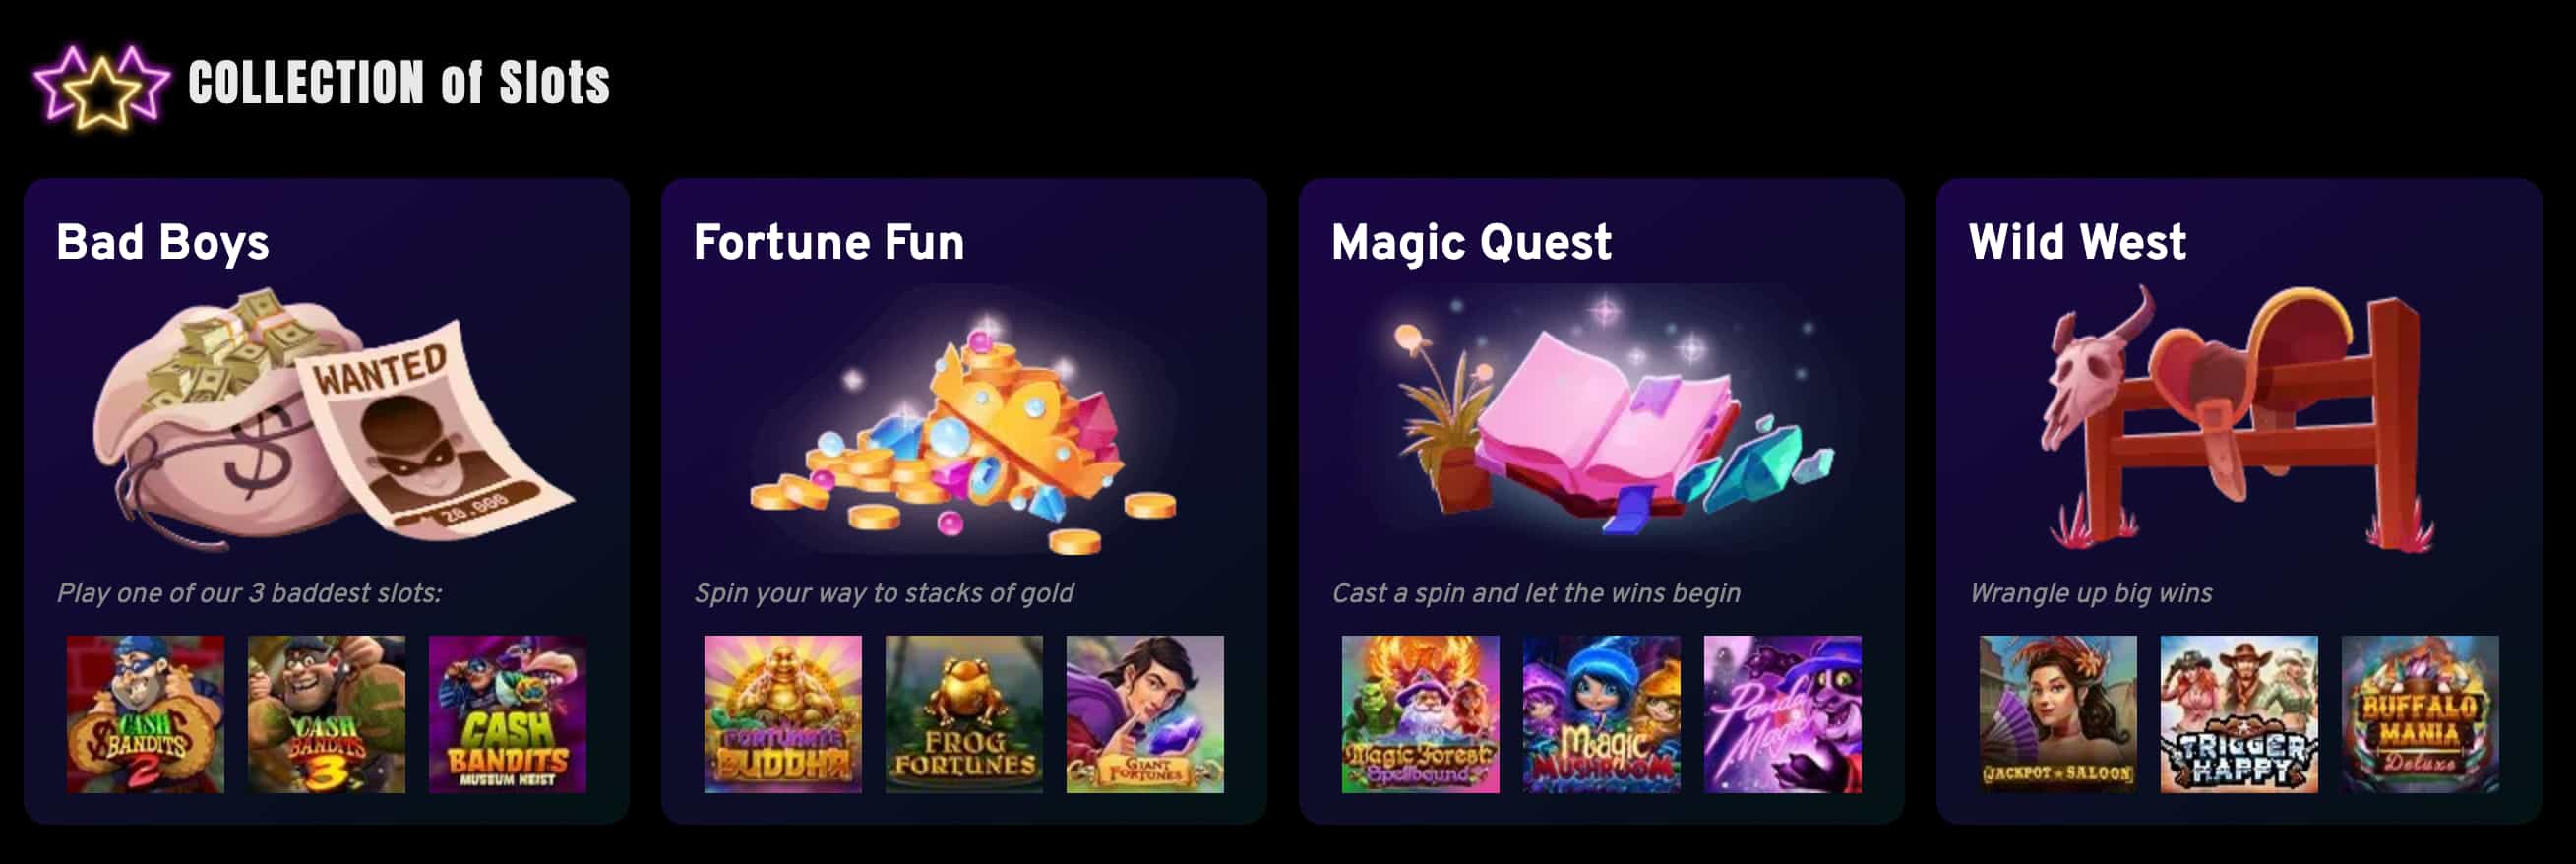Screen dimensions: 2576x864
Task: Open the Cash Bandits 2 slot thumbnail
Action: [145, 714]
